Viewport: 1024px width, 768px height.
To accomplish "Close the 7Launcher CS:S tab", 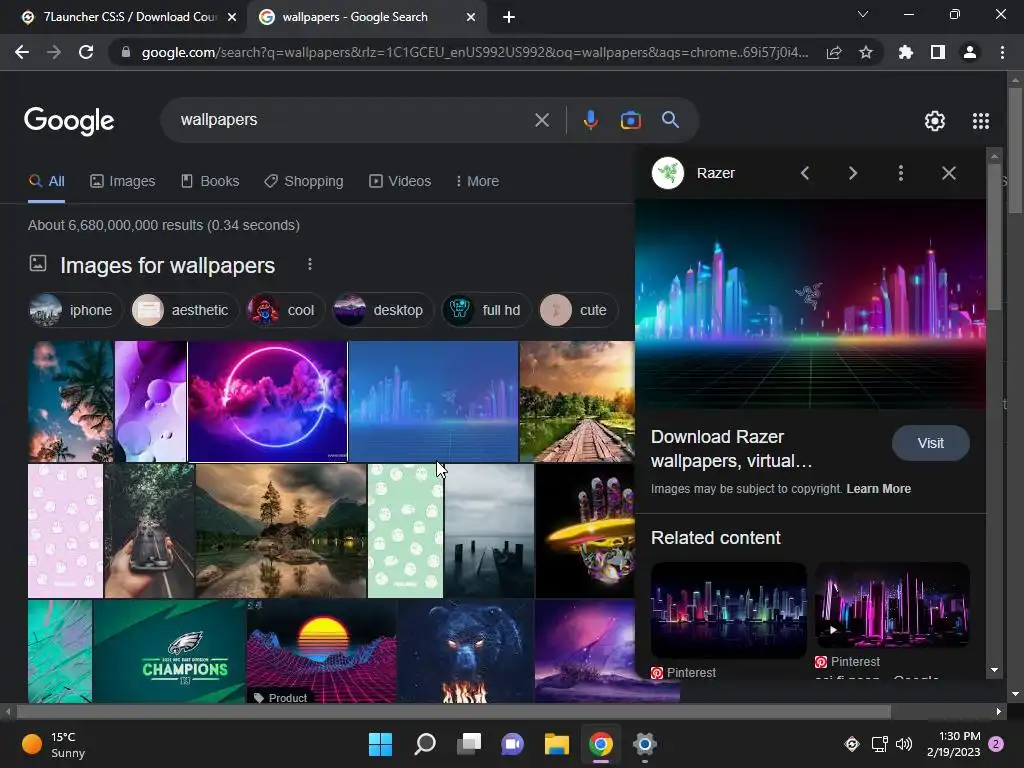I will 232,17.
